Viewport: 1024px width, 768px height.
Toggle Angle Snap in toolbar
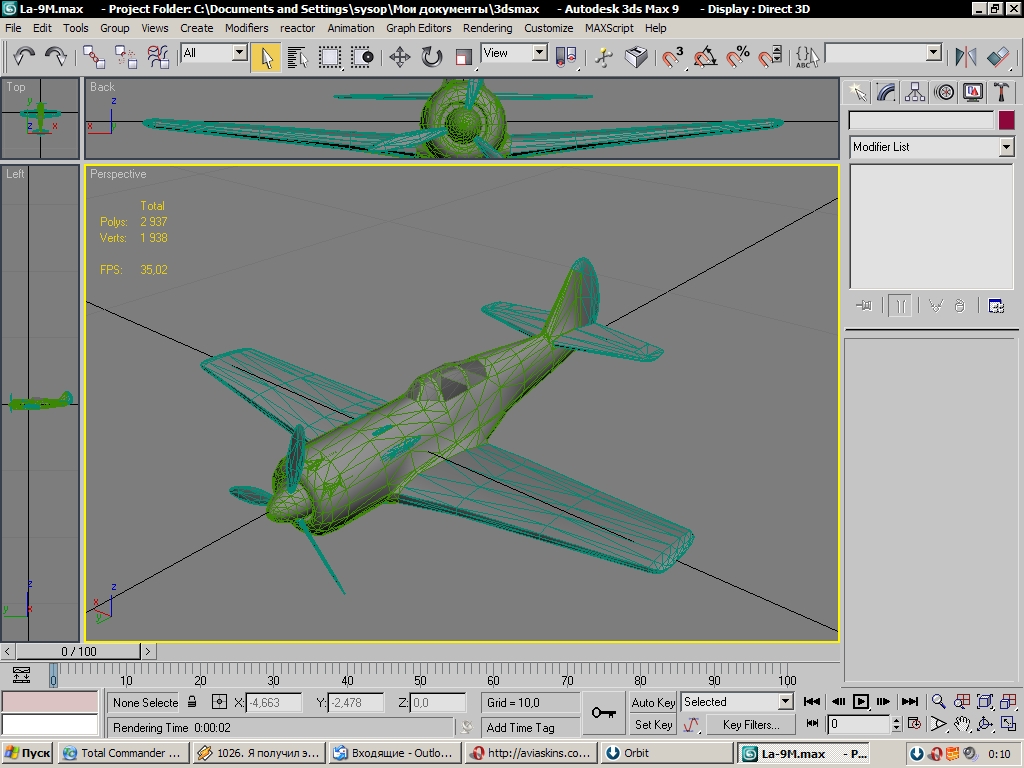tap(706, 57)
